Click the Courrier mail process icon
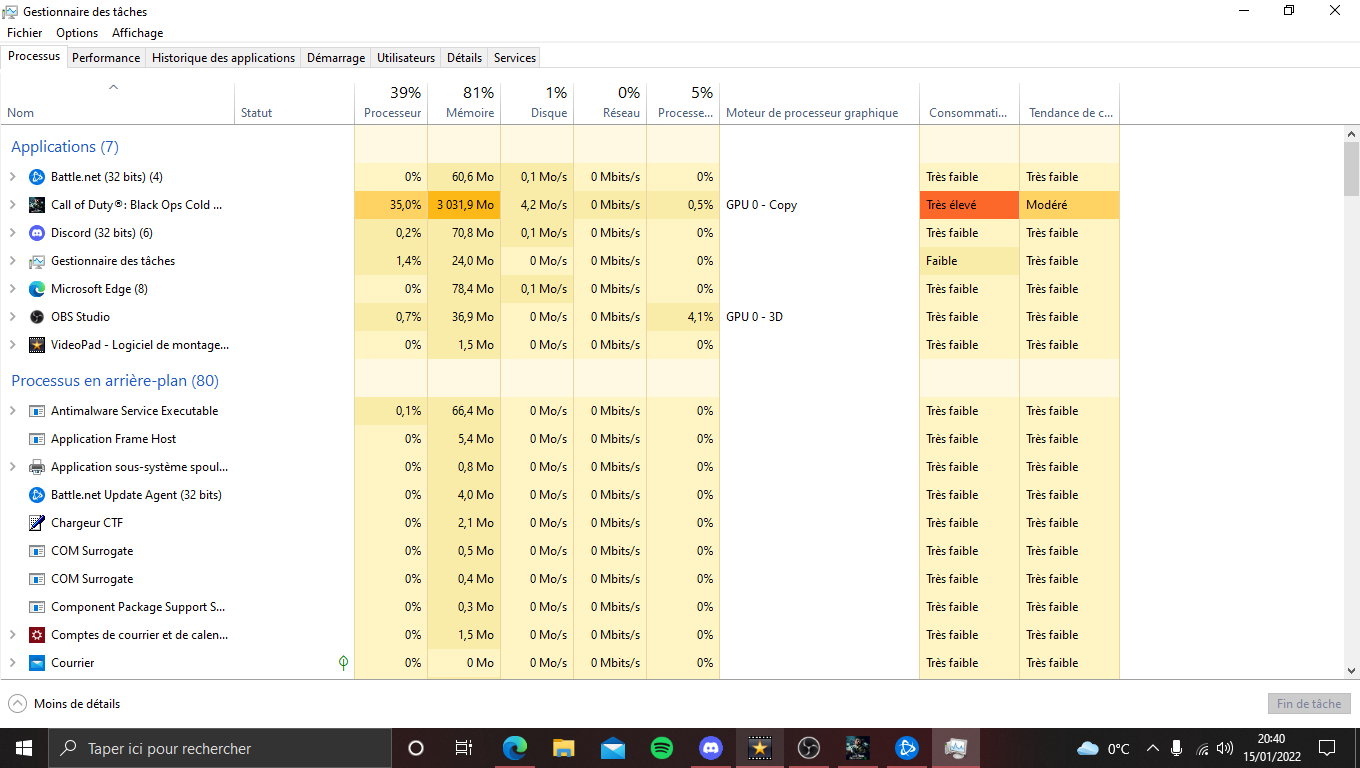This screenshot has height=768, width=1360. [37, 663]
